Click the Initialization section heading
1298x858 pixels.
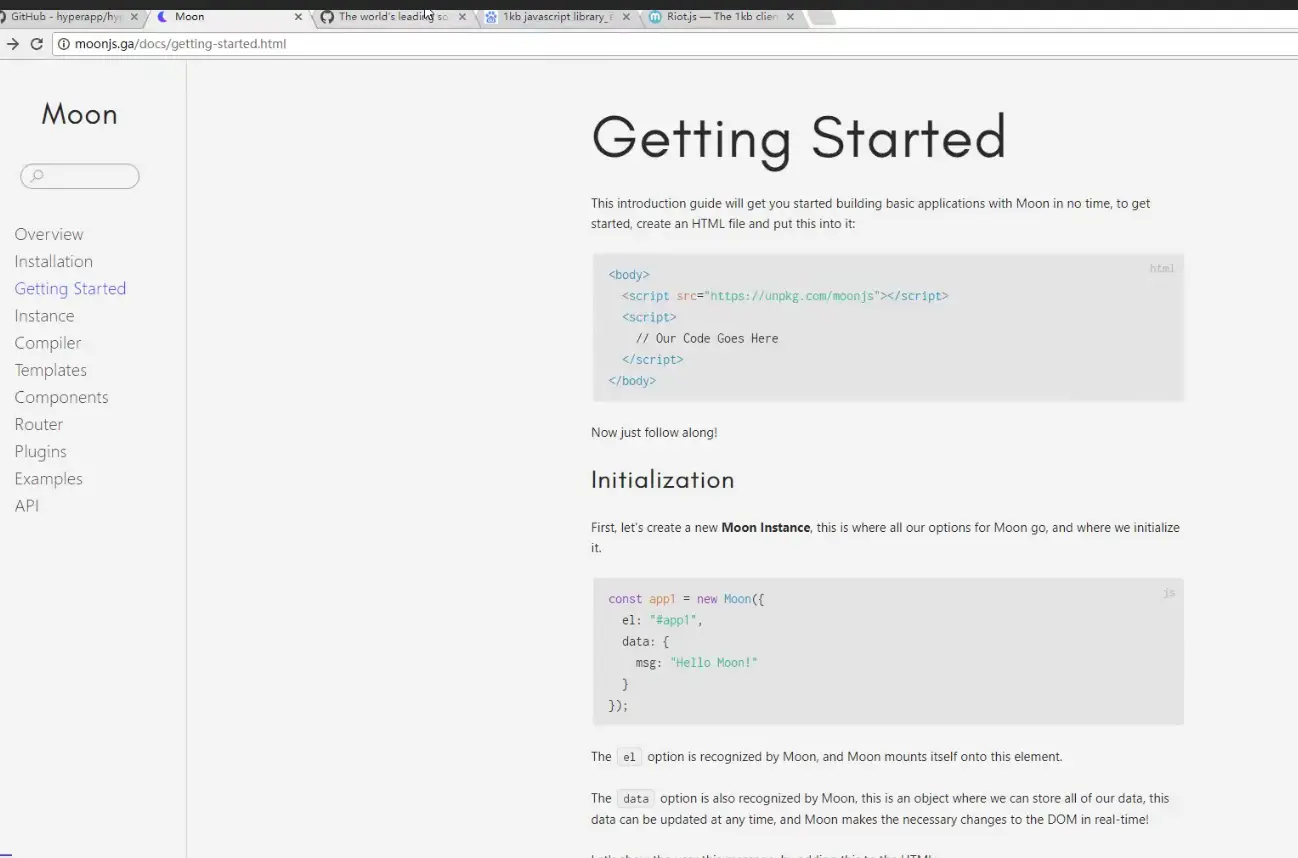(x=663, y=480)
